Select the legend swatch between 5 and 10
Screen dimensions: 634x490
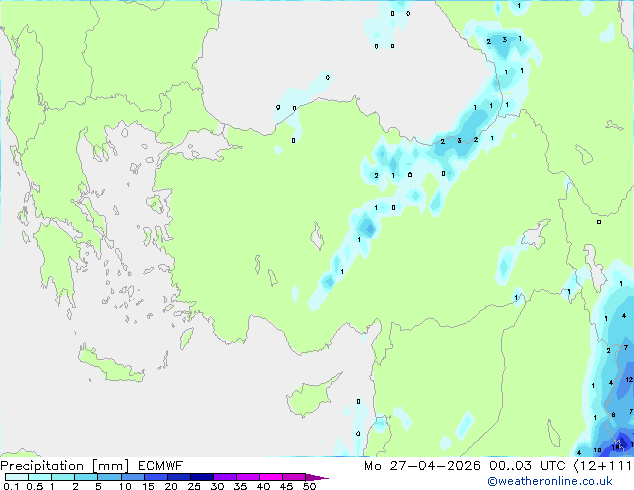[109, 477]
